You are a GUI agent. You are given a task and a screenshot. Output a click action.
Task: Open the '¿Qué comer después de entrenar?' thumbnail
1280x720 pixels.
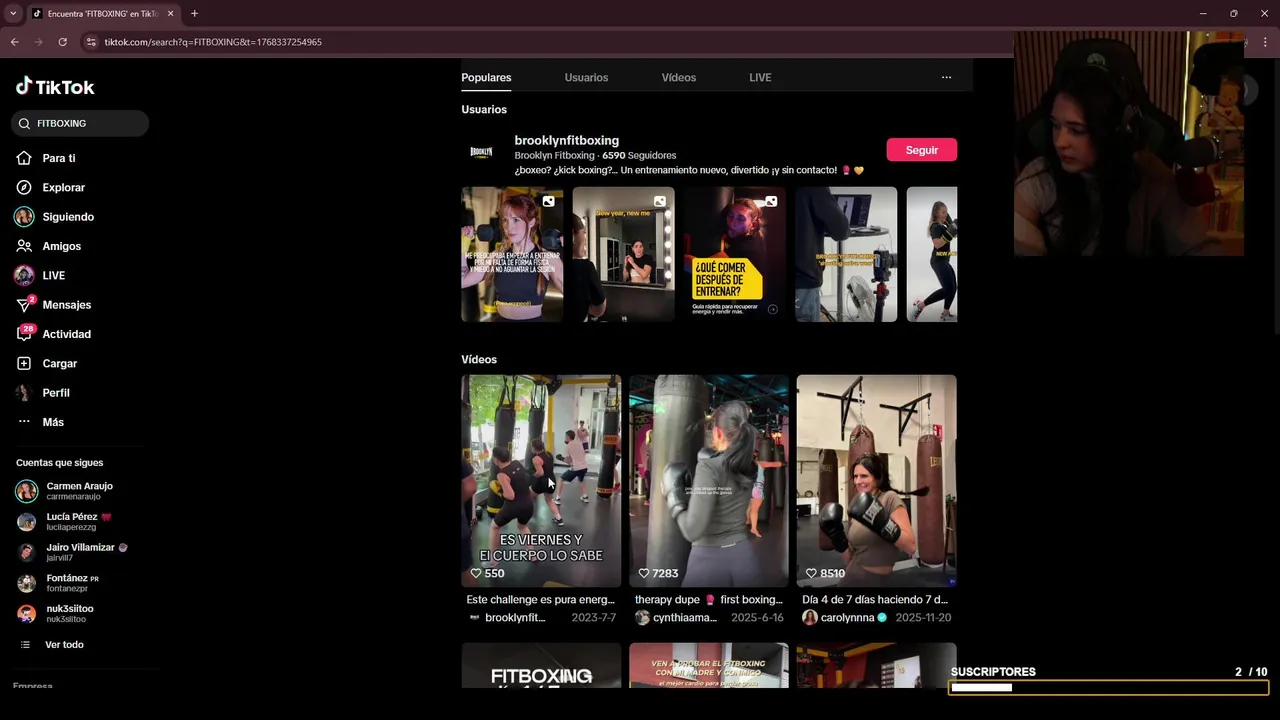pyautogui.click(x=735, y=254)
